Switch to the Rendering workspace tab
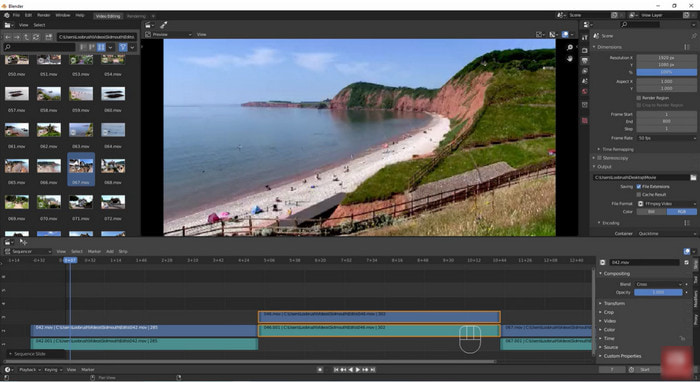The height and width of the screenshot is (382, 700). click(136, 16)
